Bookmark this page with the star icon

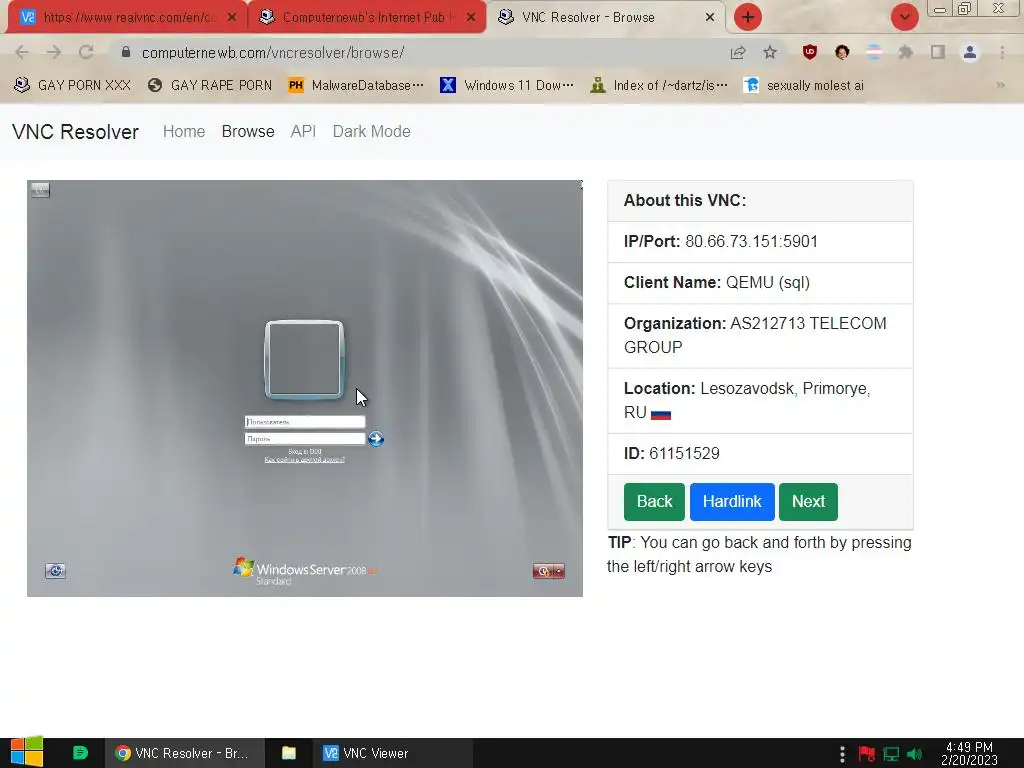coord(770,52)
